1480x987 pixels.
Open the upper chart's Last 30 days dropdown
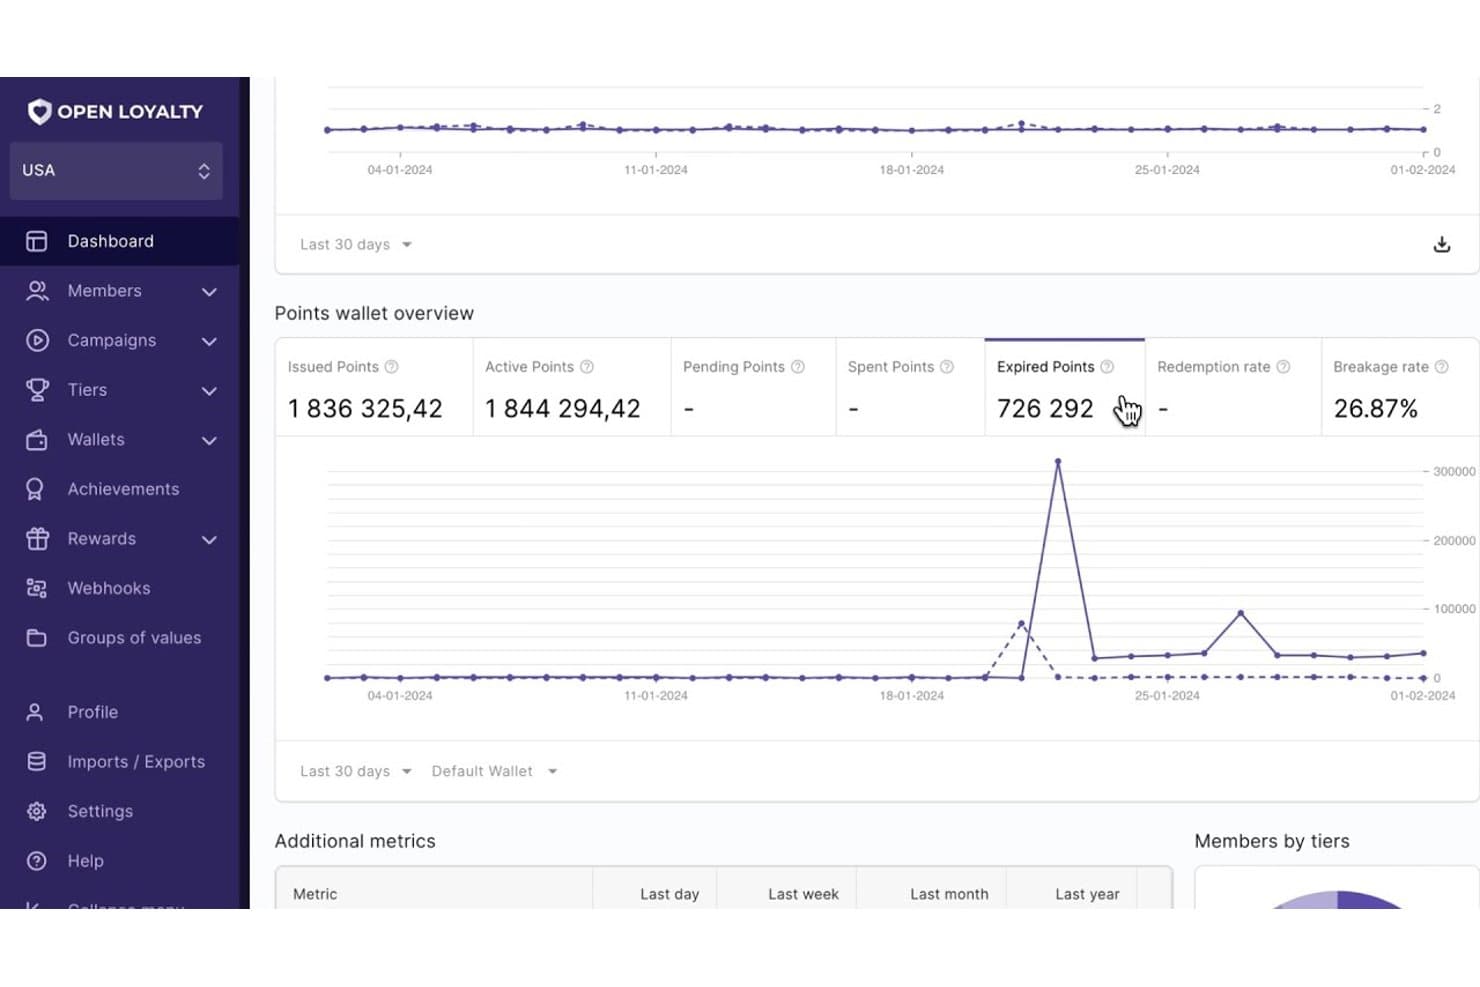click(x=356, y=244)
